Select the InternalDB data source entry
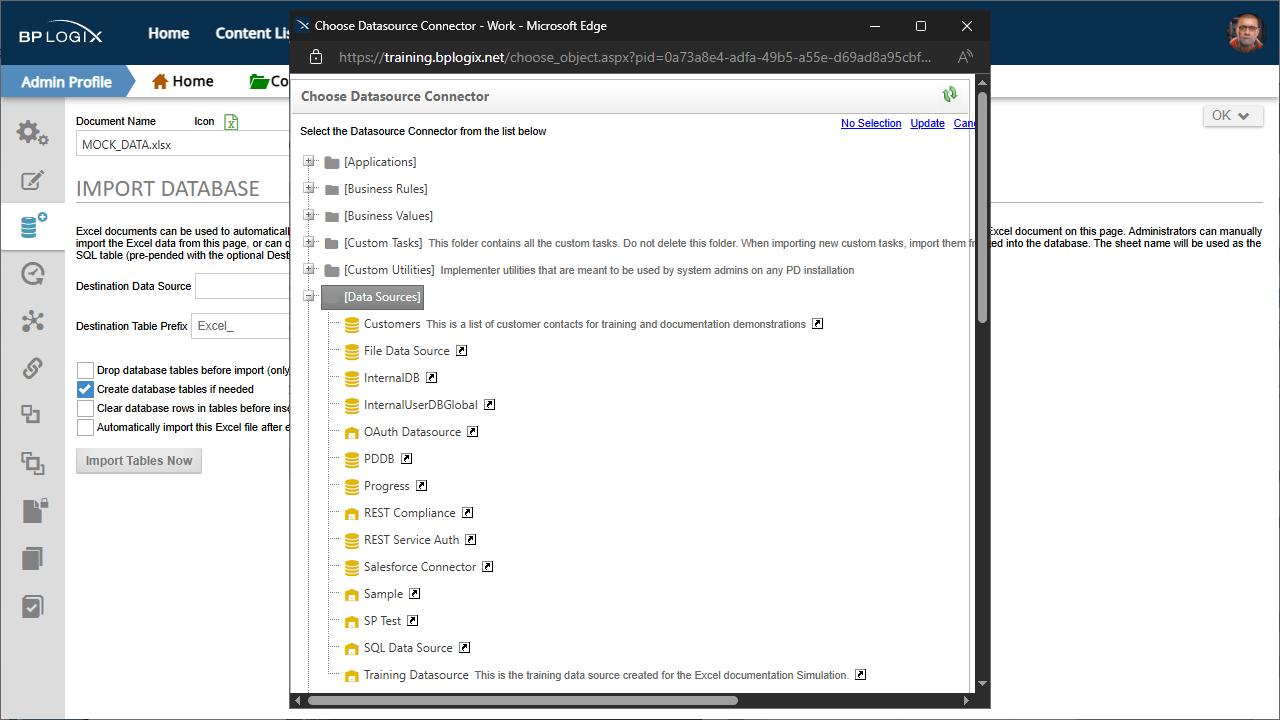The image size is (1280, 720). click(x=392, y=378)
